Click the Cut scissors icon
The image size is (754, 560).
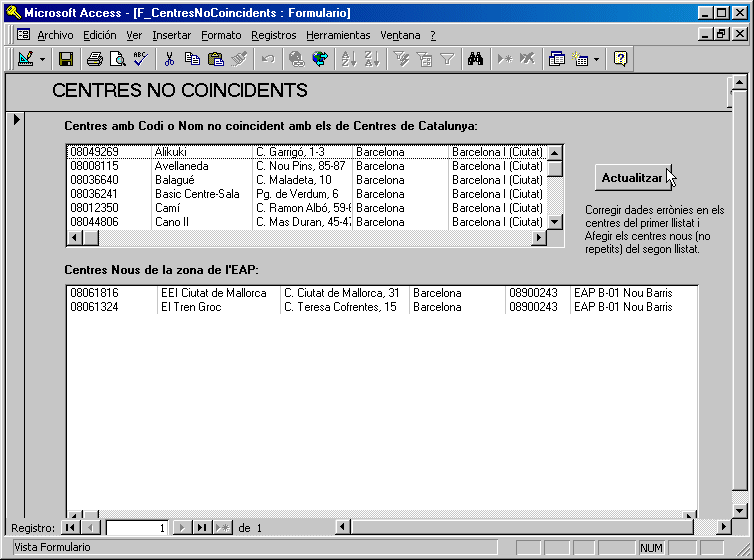pyautogui.click(x=169, y=59)
